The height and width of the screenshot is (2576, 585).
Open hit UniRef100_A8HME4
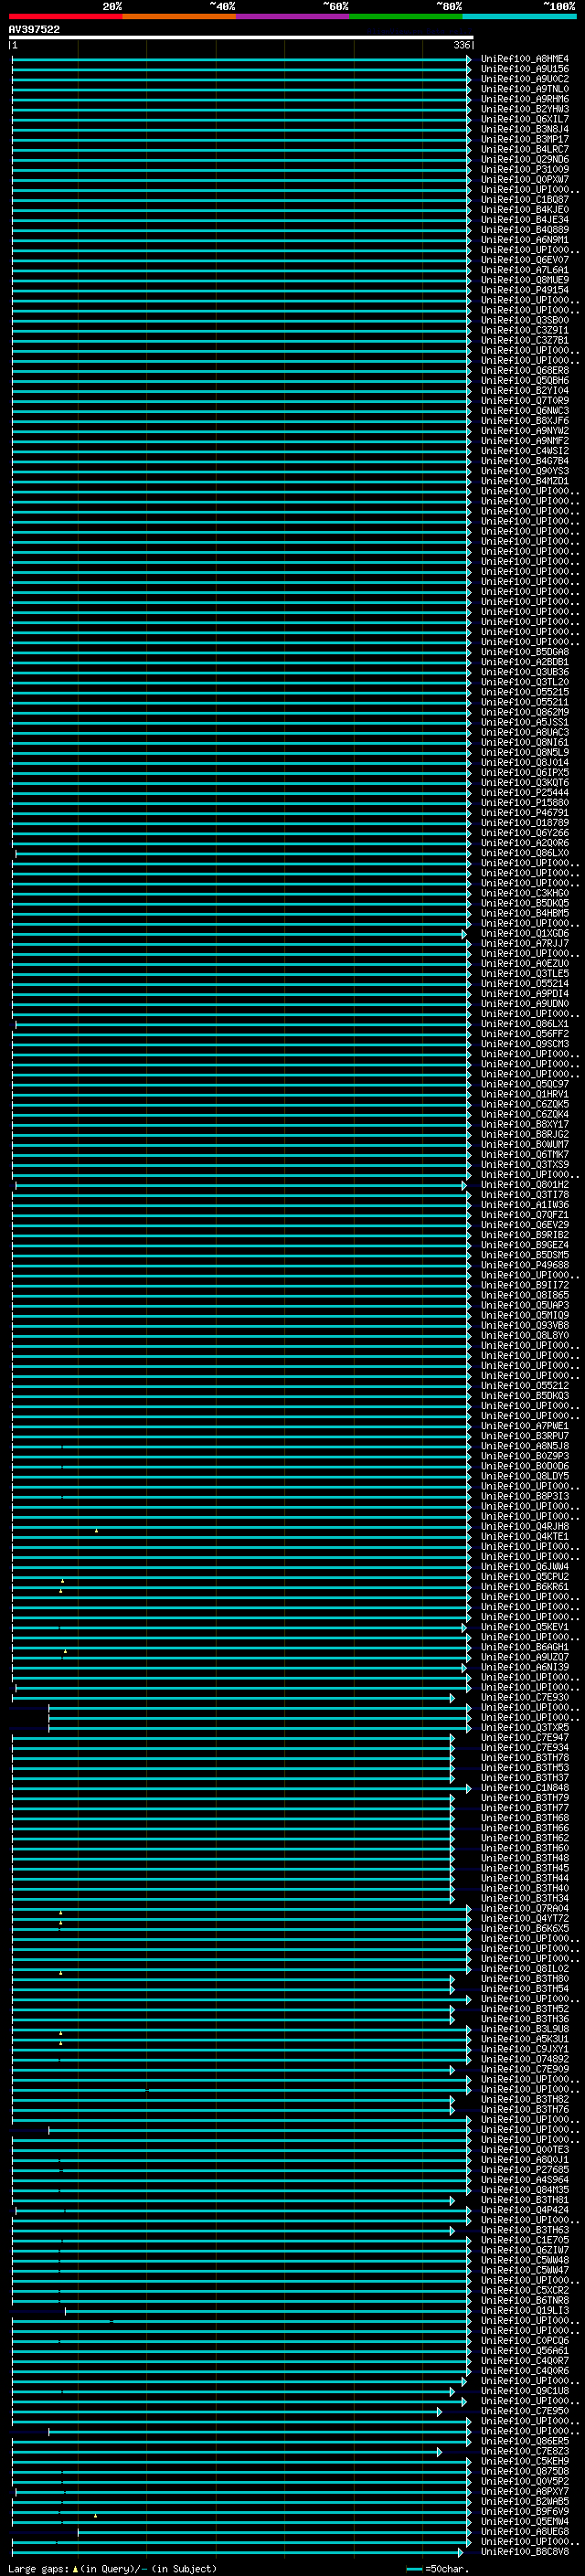tap(525, 59)
